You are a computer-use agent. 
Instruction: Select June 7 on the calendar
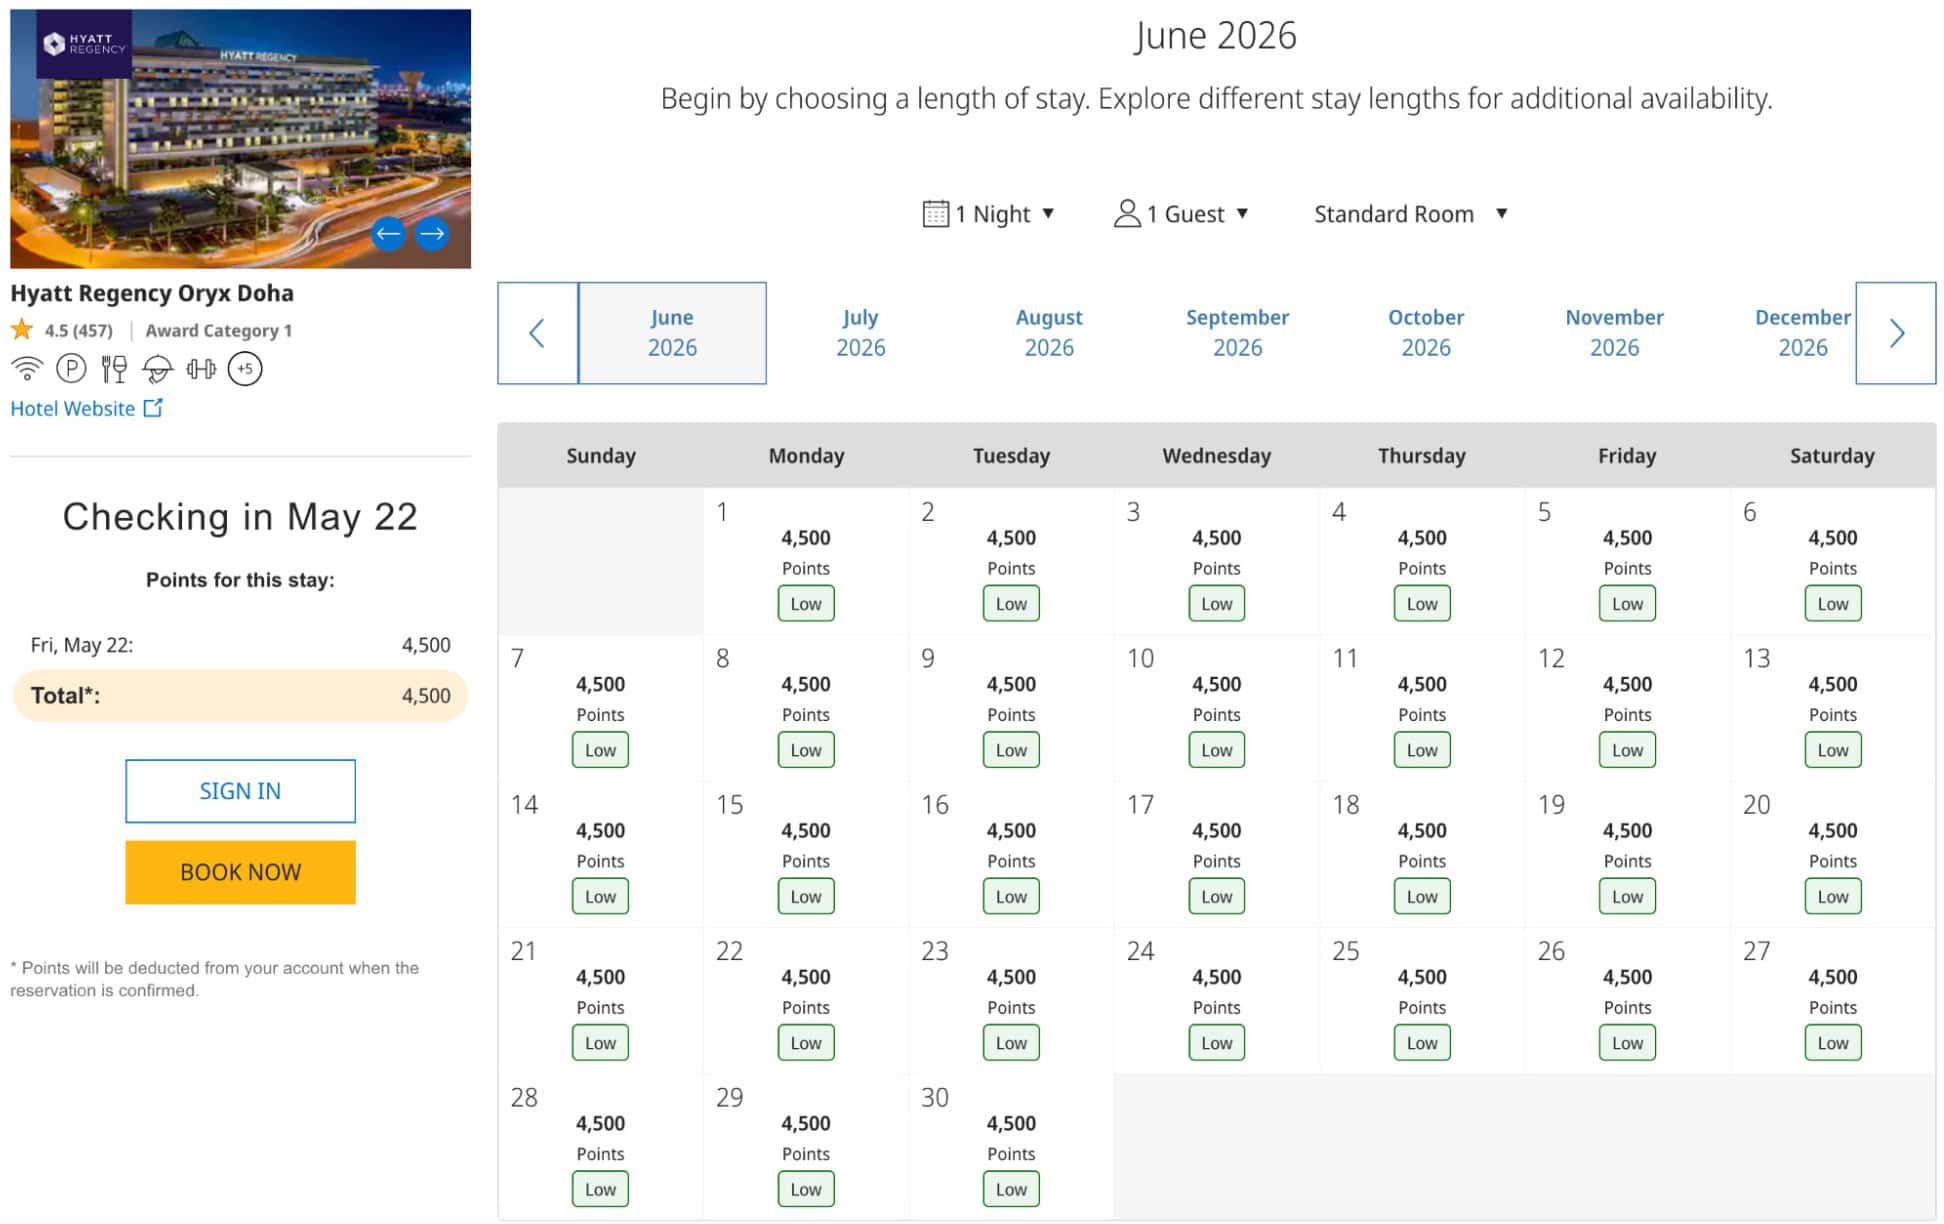click(600, 707)
